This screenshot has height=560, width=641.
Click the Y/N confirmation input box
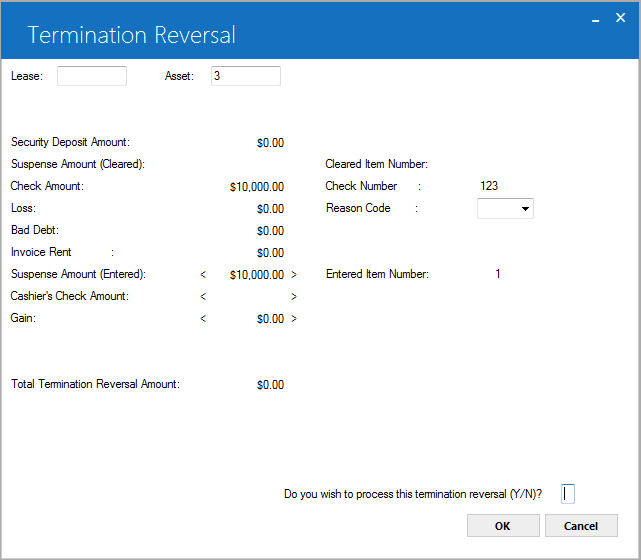[568, 494]
